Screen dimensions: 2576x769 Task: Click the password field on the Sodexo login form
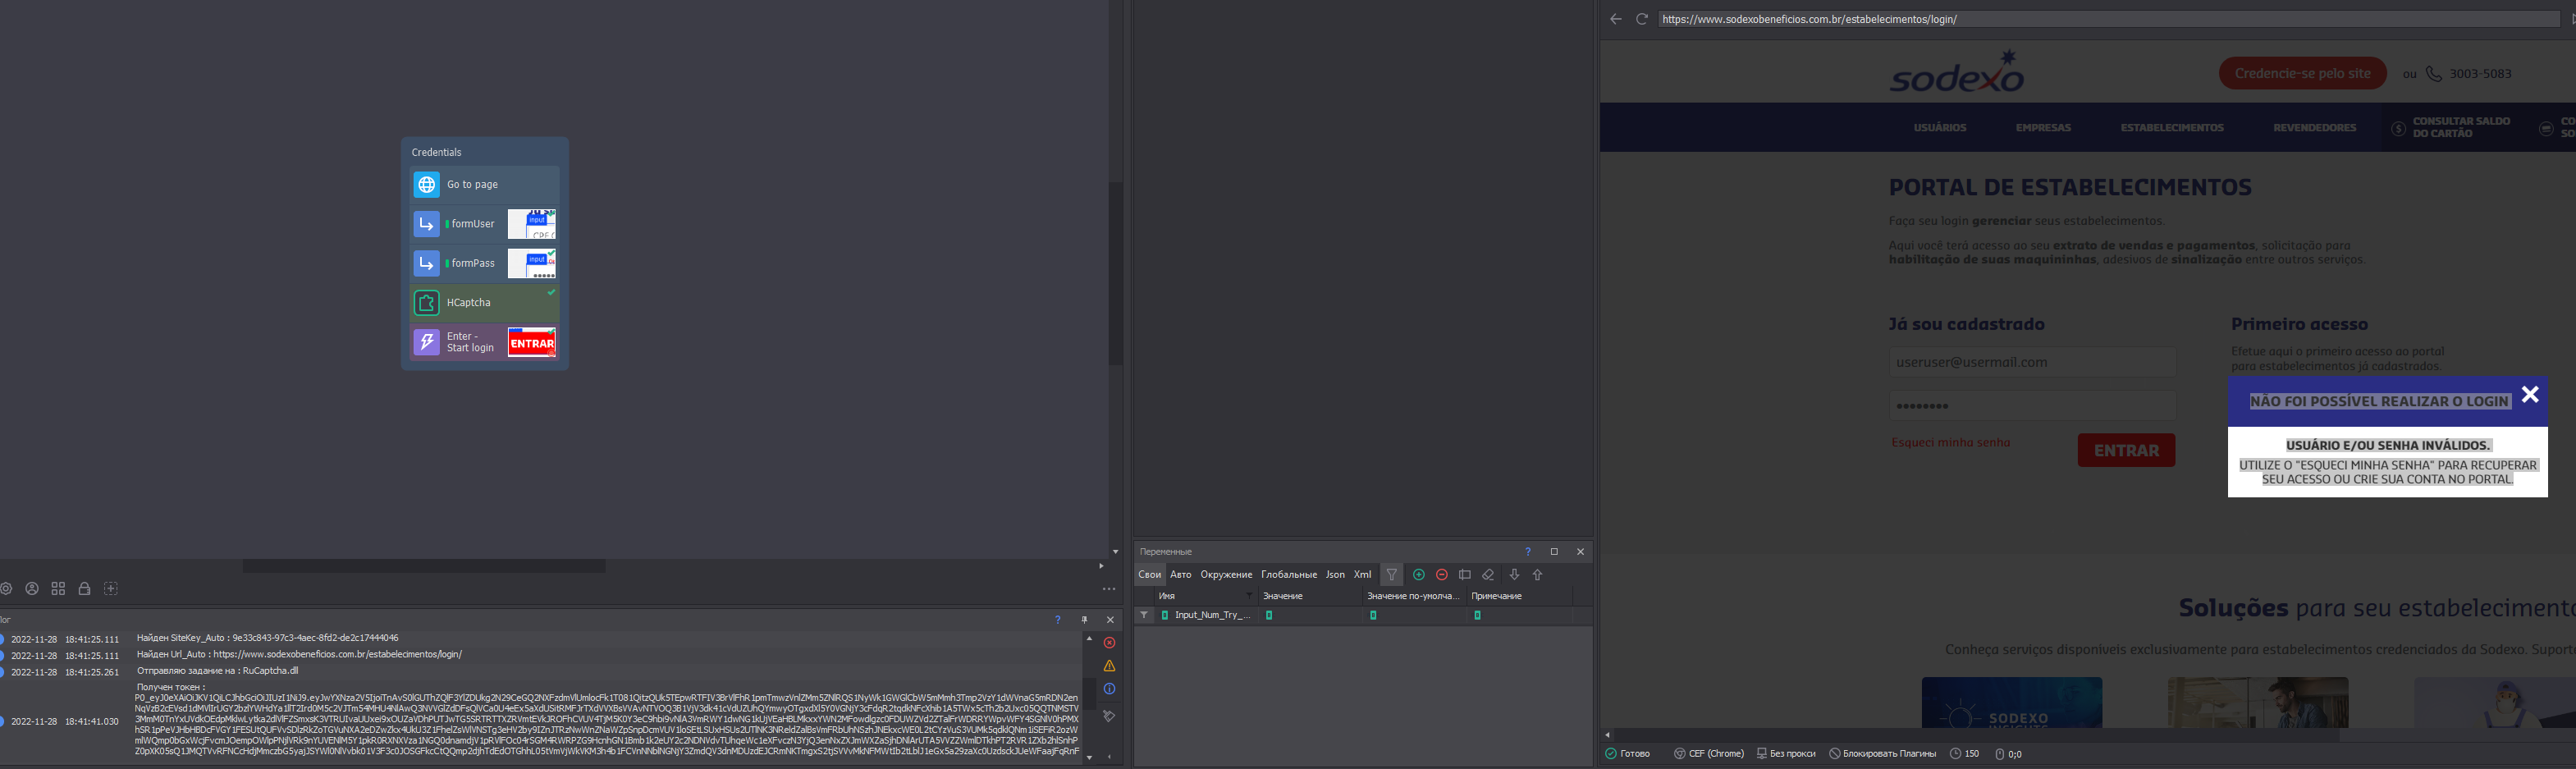point(2032,406)
